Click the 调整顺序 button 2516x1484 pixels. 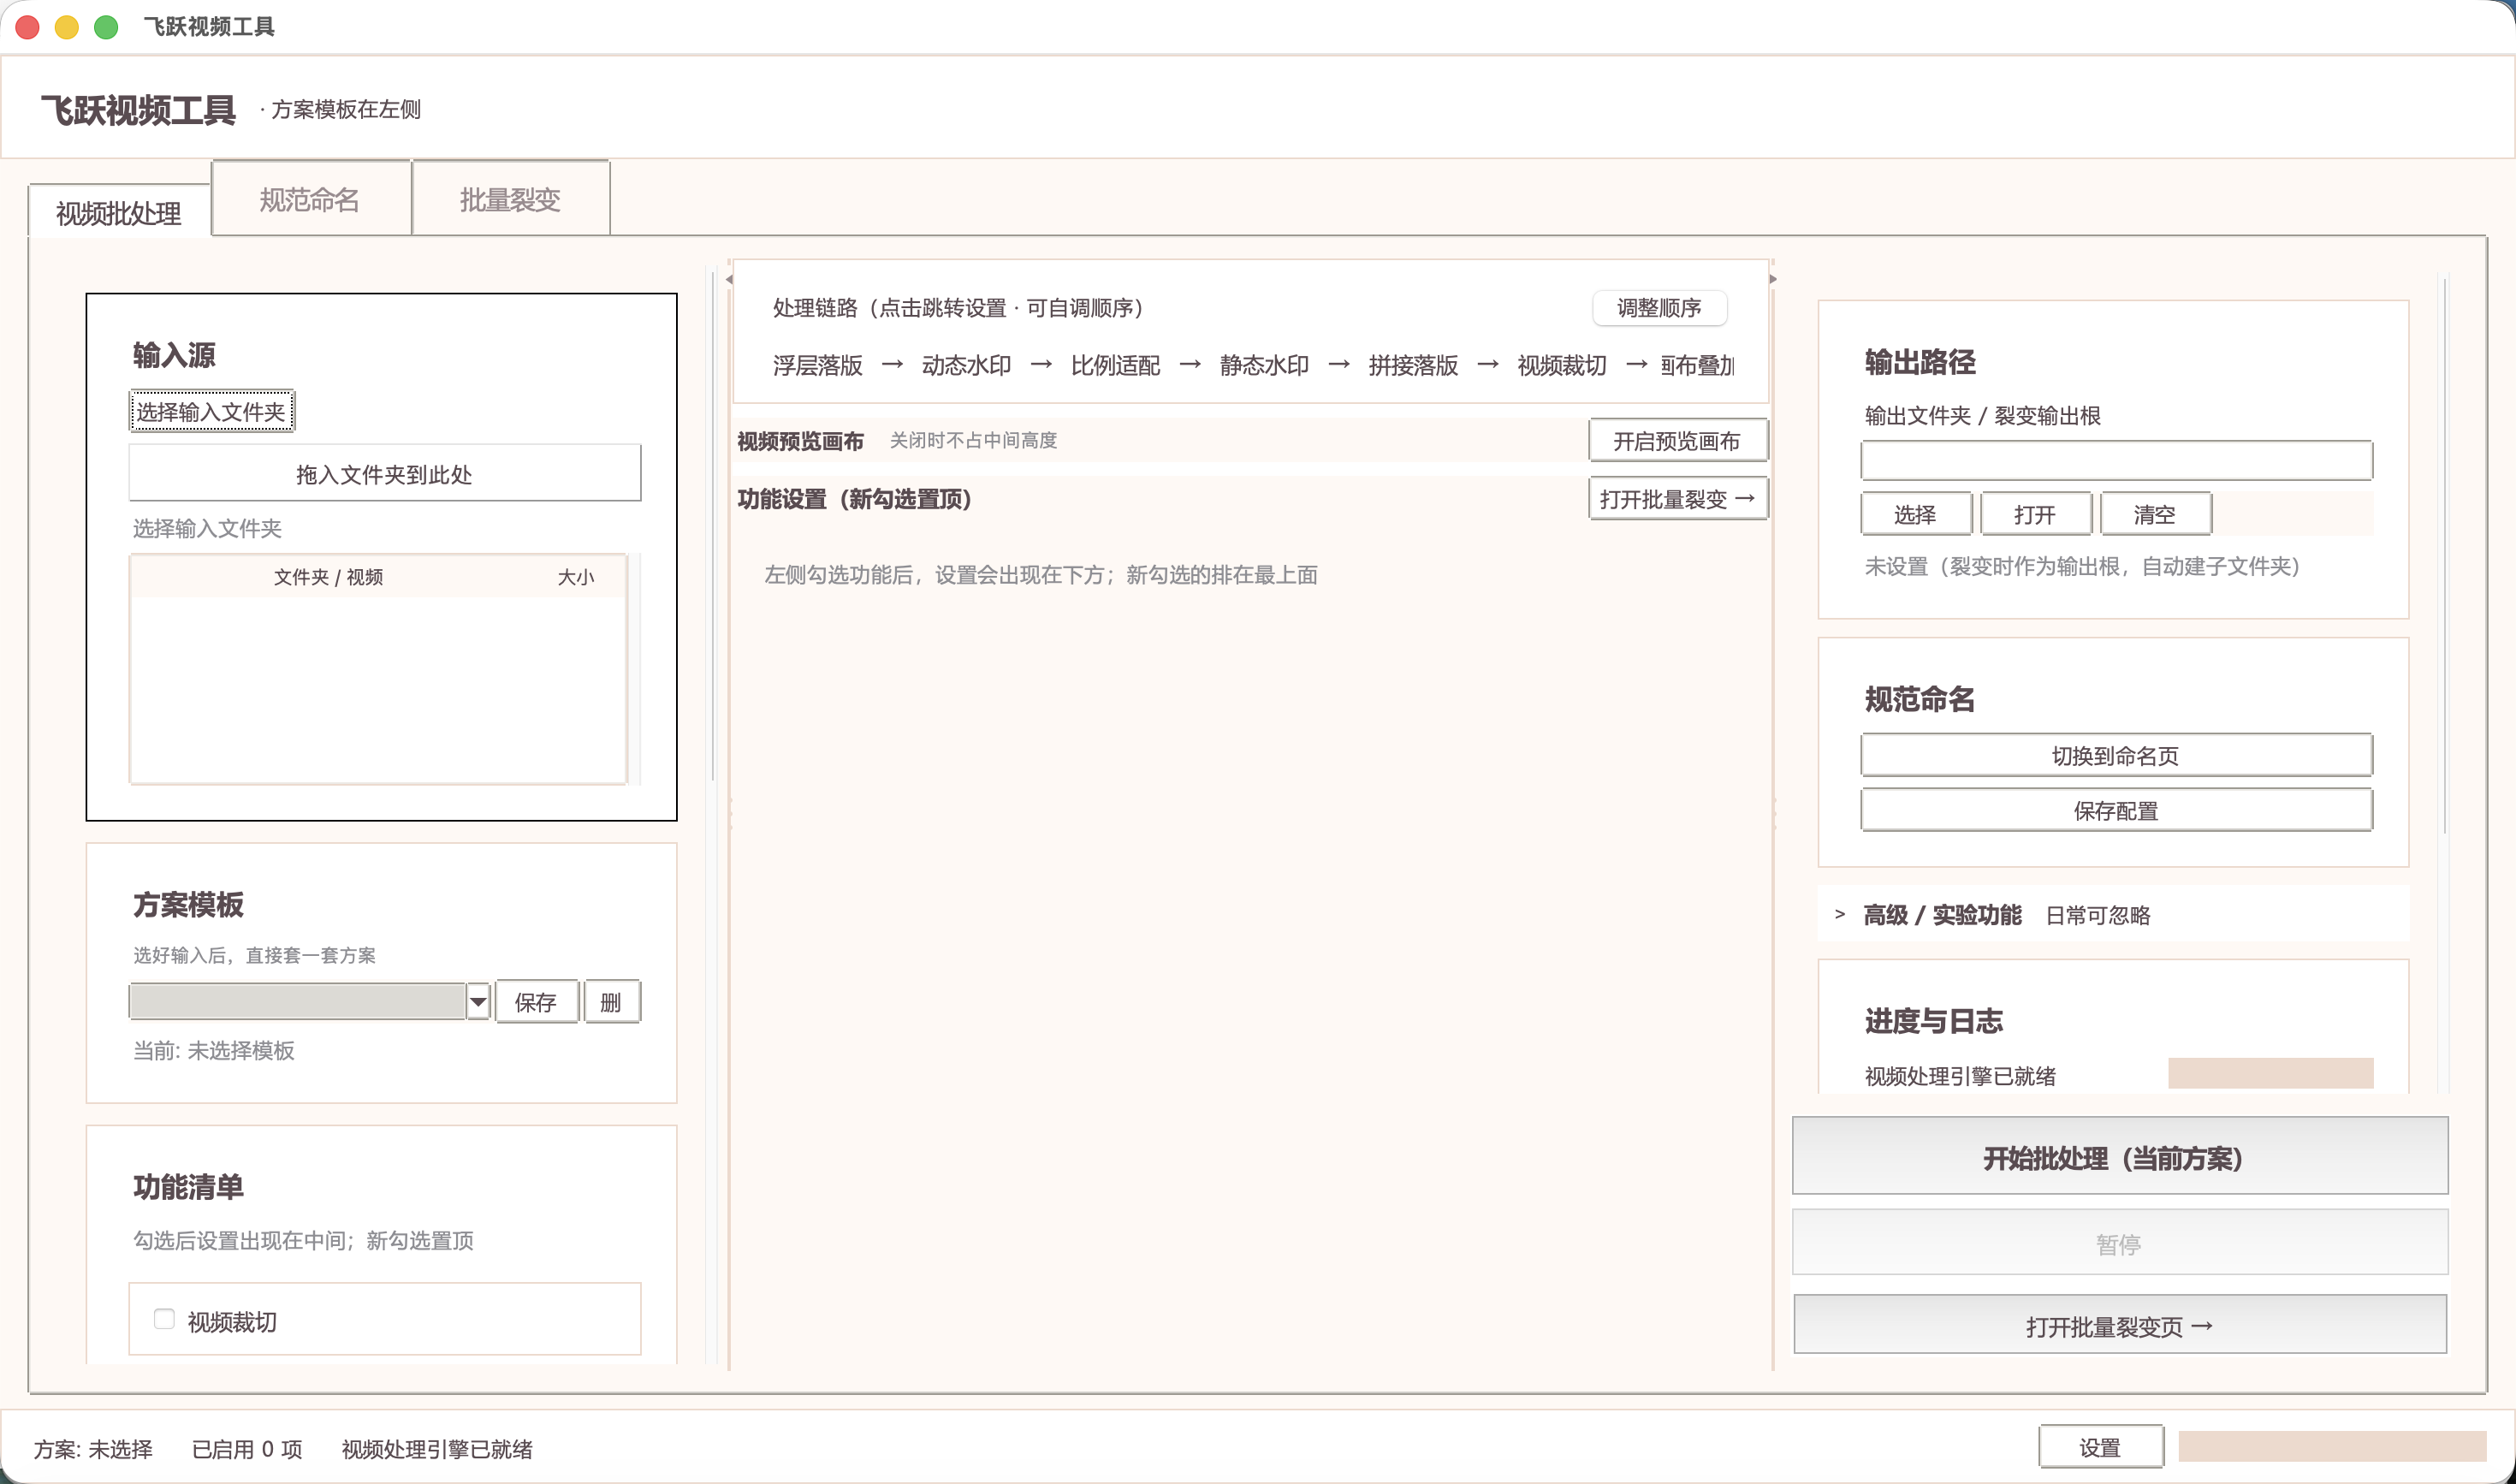1659,307
